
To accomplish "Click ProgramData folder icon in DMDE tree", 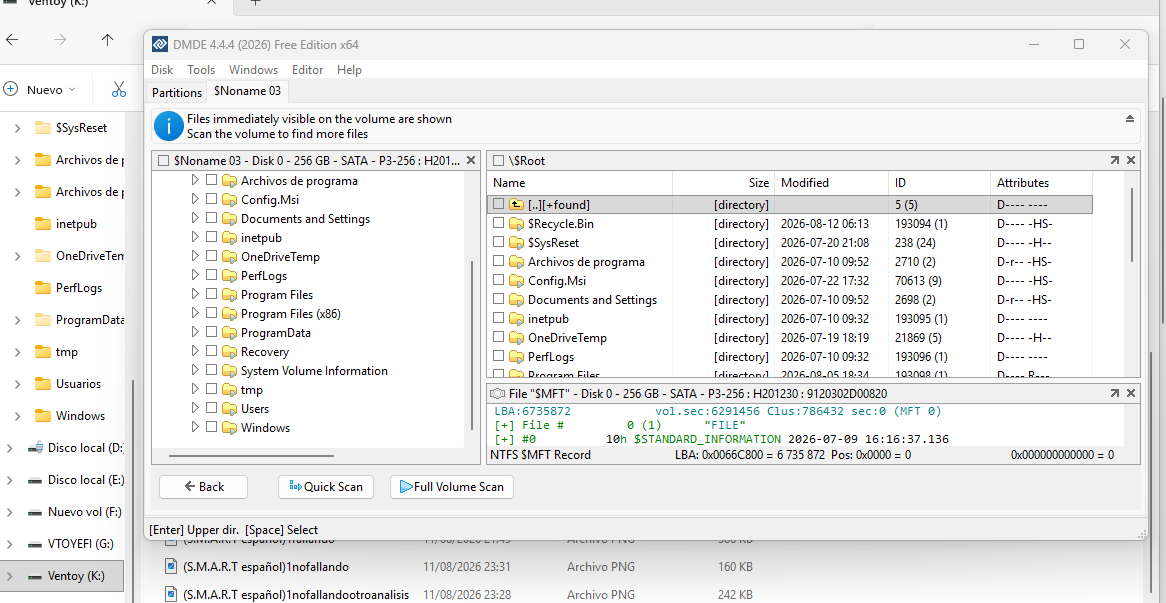I will pyautogui.click(x=229, y=333).
